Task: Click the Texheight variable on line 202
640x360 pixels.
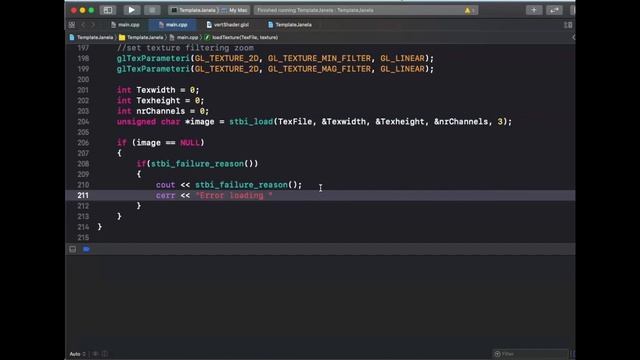Action: tap(158, 100)
